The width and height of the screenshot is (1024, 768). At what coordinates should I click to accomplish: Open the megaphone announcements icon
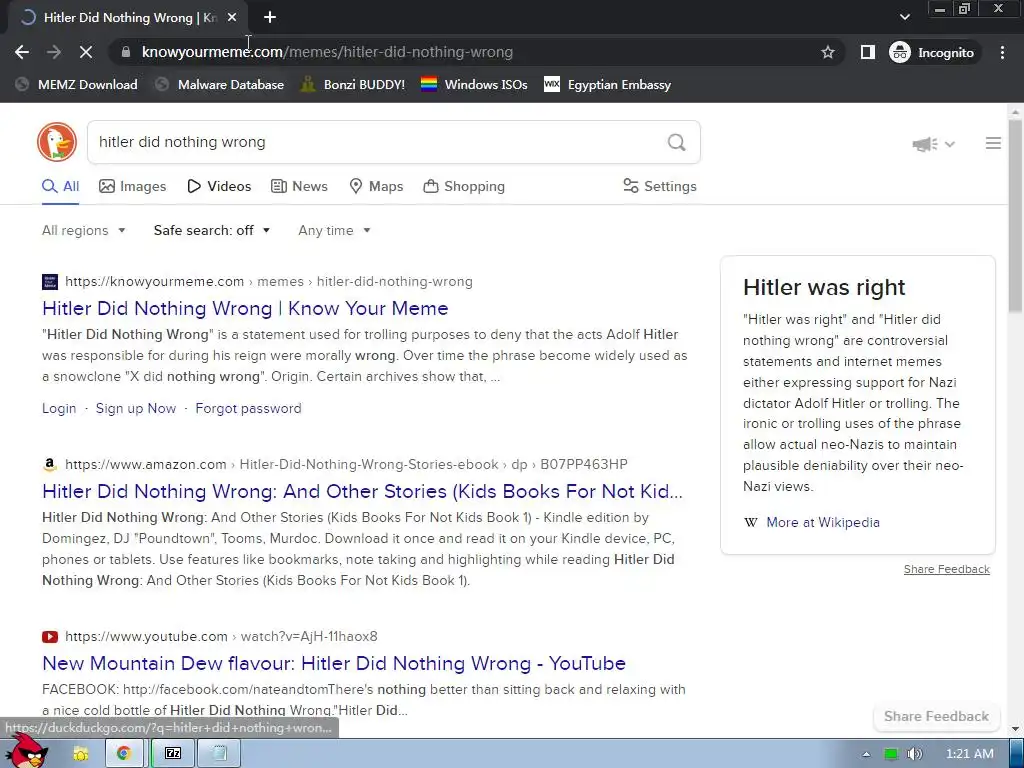click(925, 144)
